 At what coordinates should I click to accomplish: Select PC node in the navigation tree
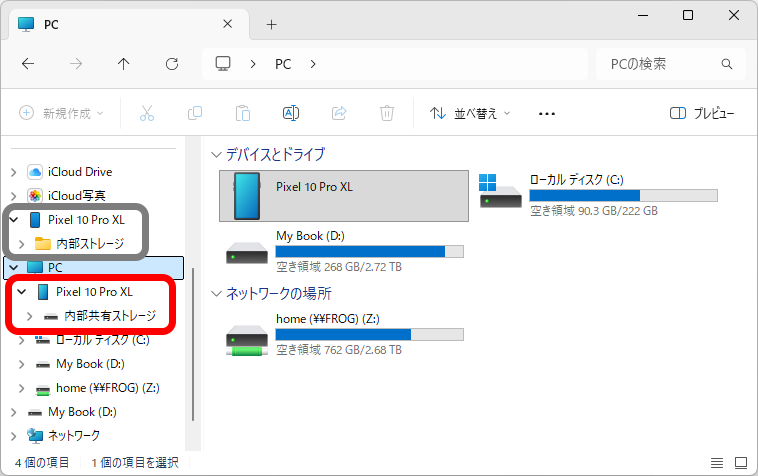(x=94, y=268)
